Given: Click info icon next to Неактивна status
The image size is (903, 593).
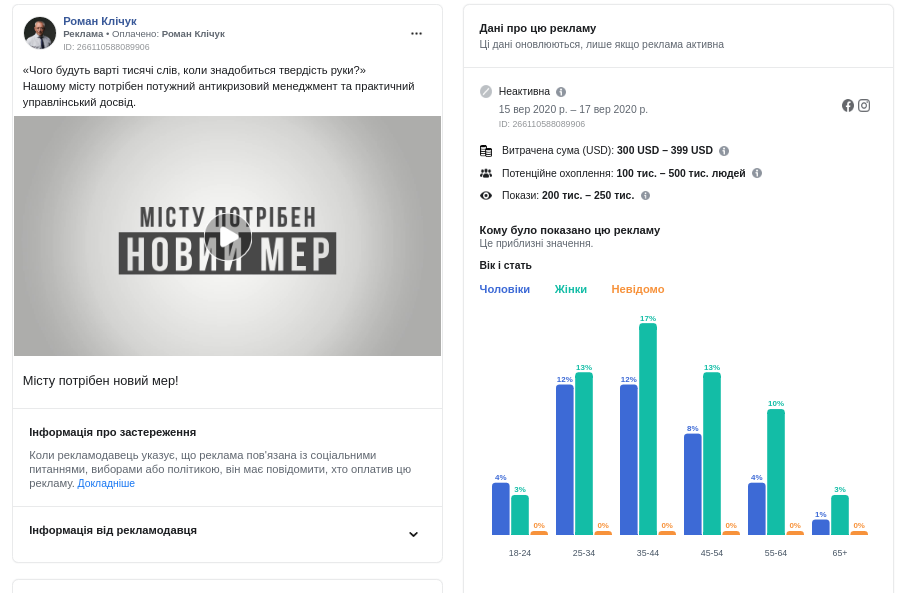Looking at the screenshot, I should [x=561, y=92].
